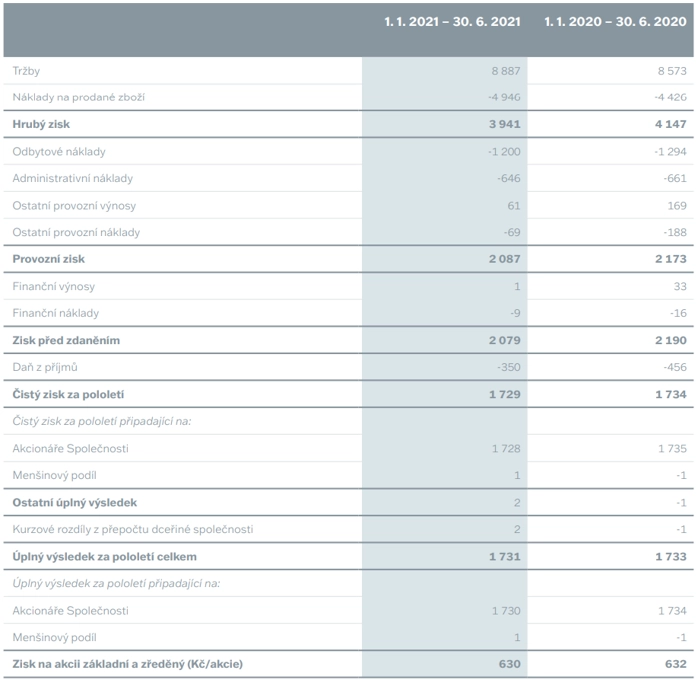This screenshot has width=698, height=683.
Task: Select the Zisk před zdaněním row label
Action: click(66, 340)
